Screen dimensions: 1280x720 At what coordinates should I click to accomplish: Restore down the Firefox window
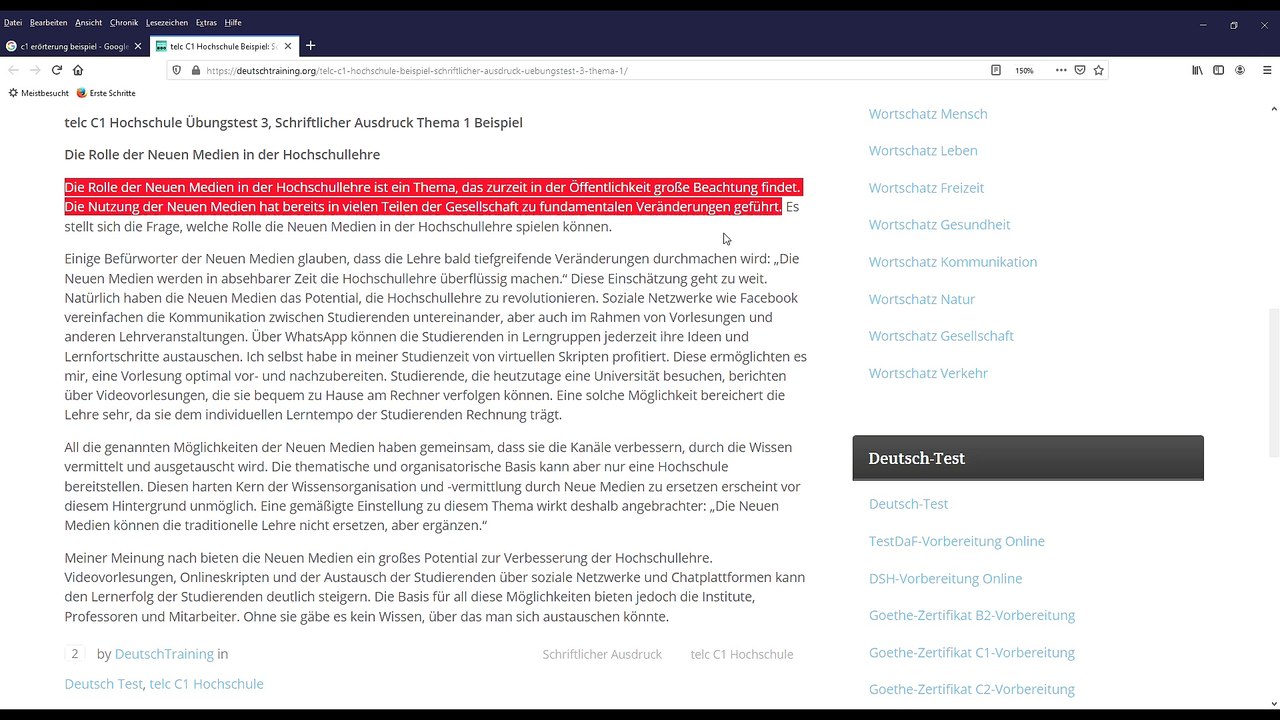[x=1234, y=25]
